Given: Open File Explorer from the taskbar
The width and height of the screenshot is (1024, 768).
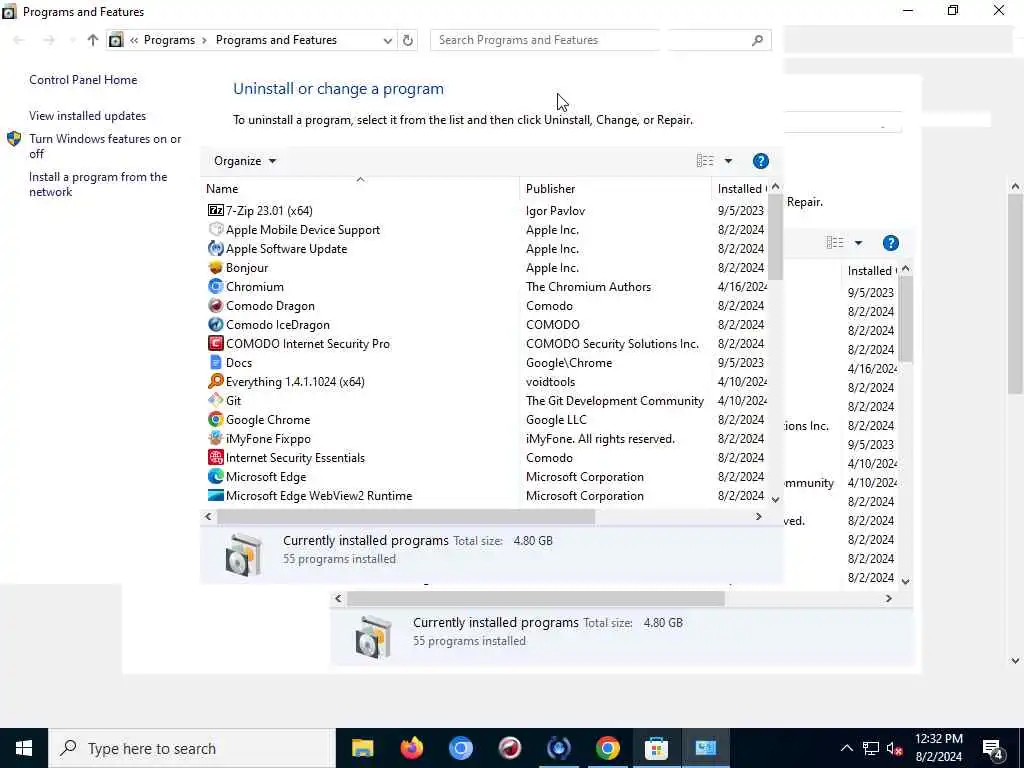Looking at the screenshot, I should pyautogui.click(x=362, y=748).
